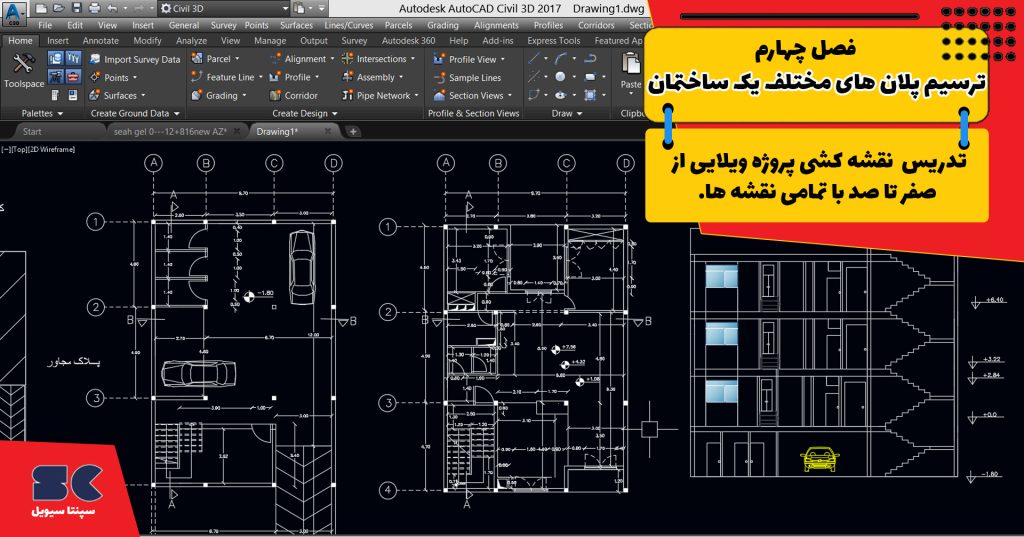Create a Corridor using its icon

coord(275,95)
